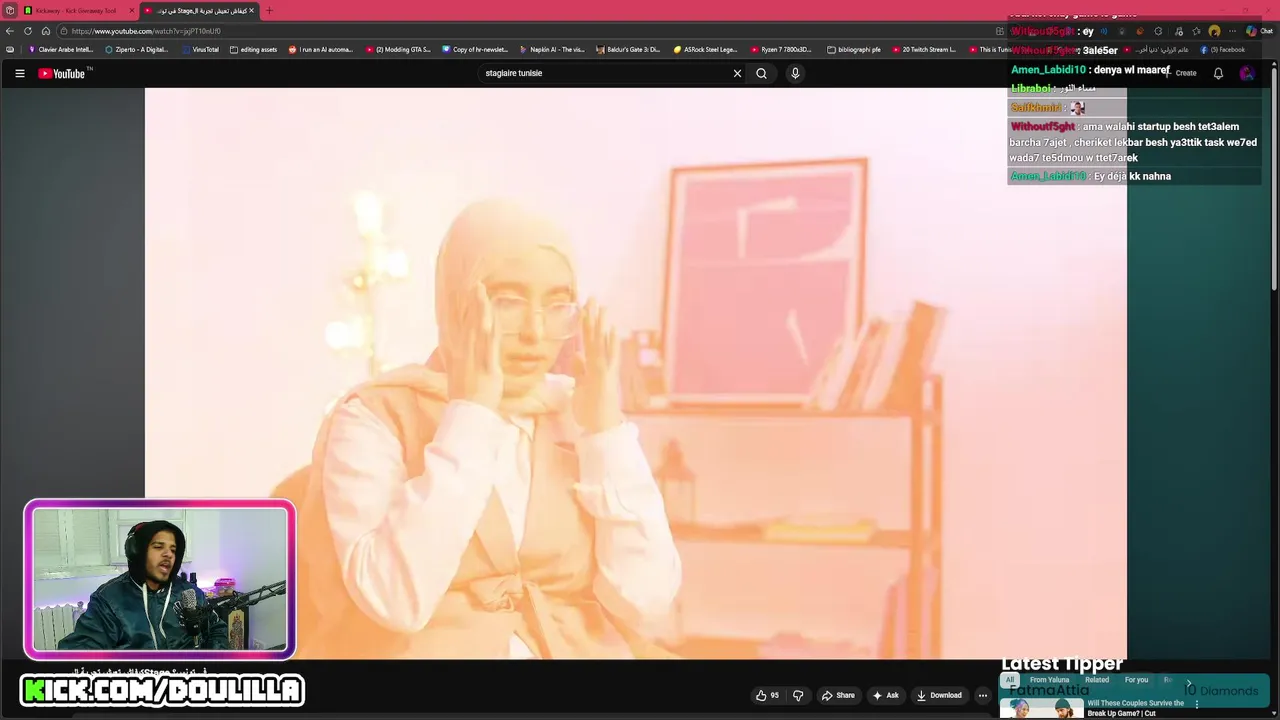The height and width of the screenshot is (720, 1280).
Task: Start voice search with microphone icon
Action: click(x=795, y=73)
